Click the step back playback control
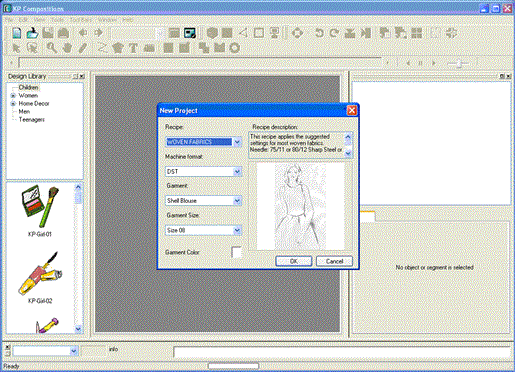 click(408, 63)
